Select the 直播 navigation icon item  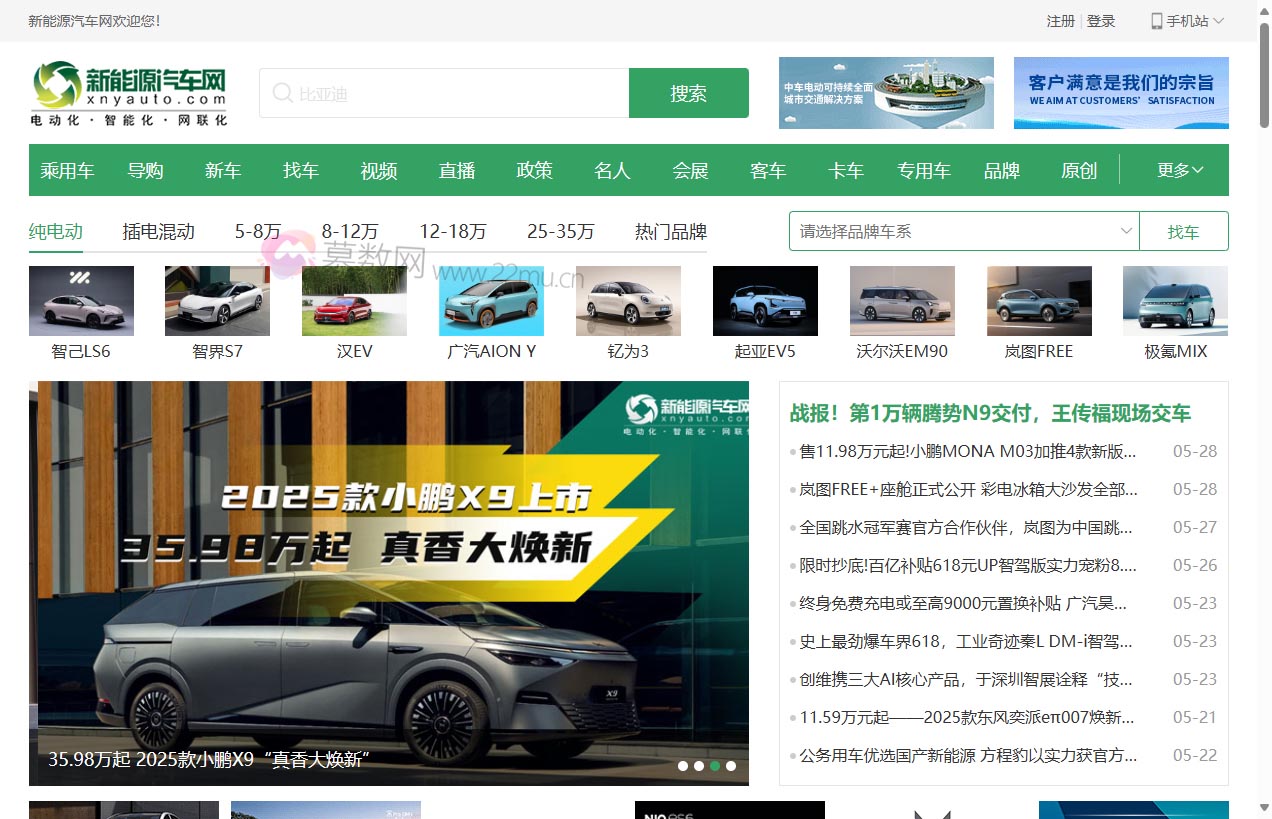point(456,170)
